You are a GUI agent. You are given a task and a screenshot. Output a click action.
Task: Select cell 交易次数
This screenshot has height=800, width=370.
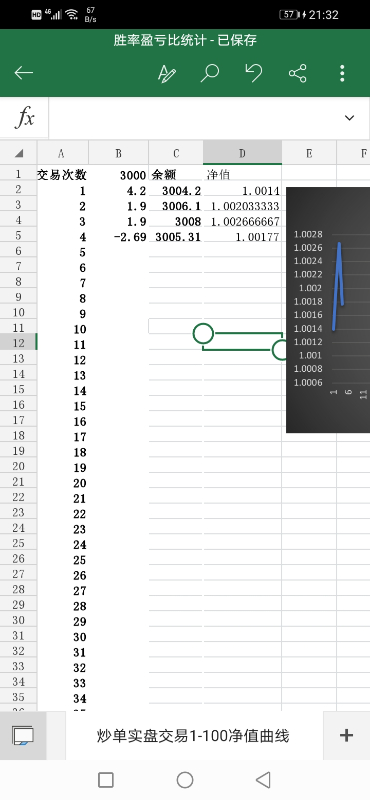click(62, 175)
